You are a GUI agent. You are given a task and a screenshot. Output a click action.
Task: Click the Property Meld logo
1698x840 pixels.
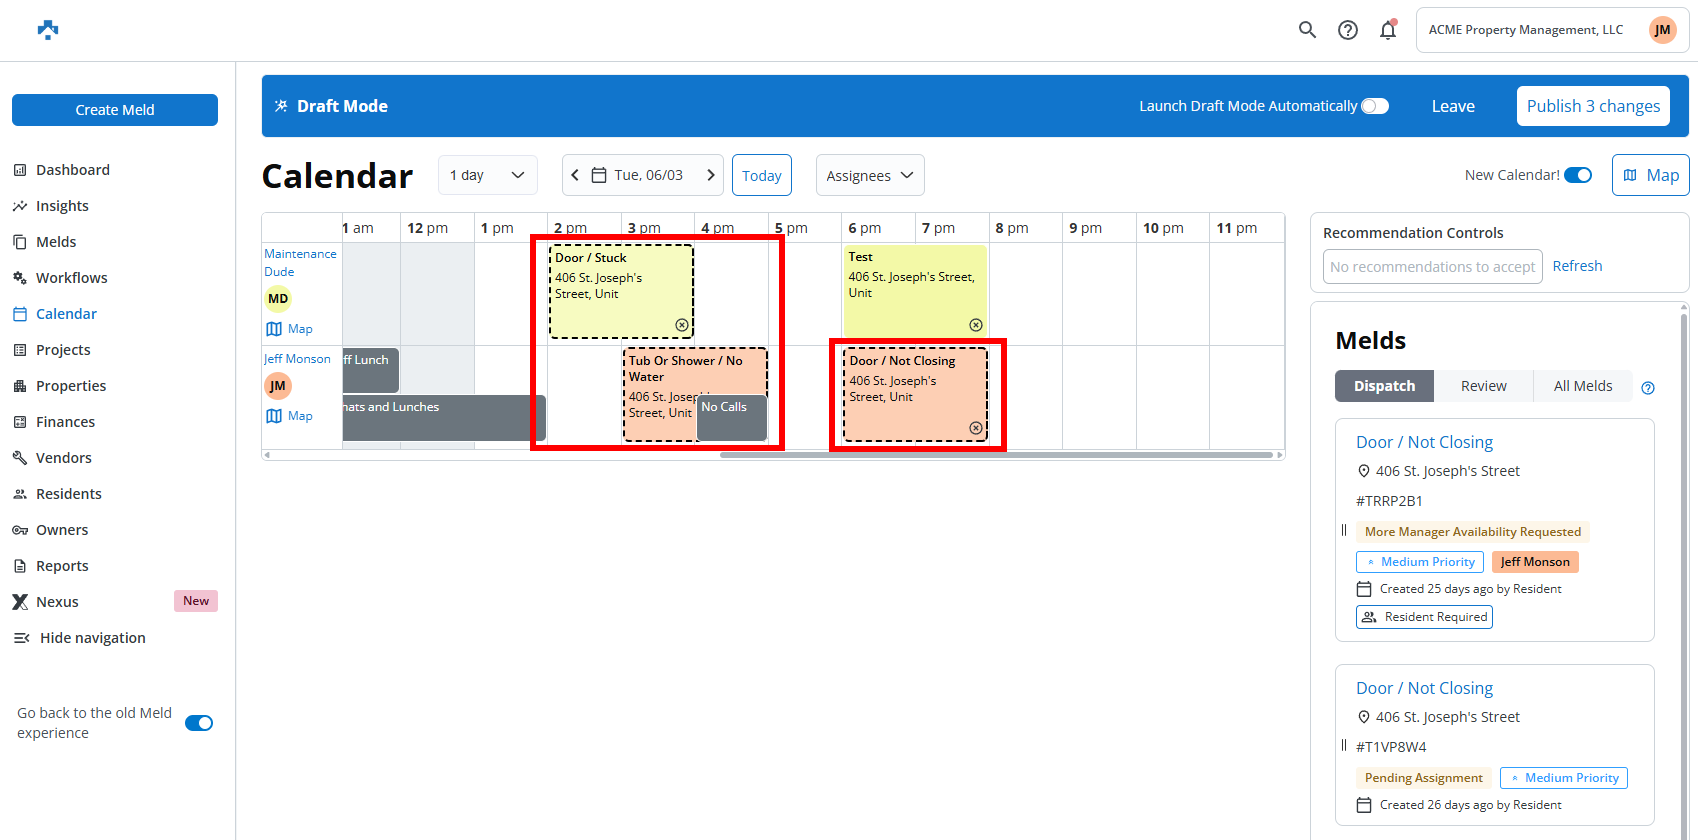pyautogui.click(x=48, y=30)
